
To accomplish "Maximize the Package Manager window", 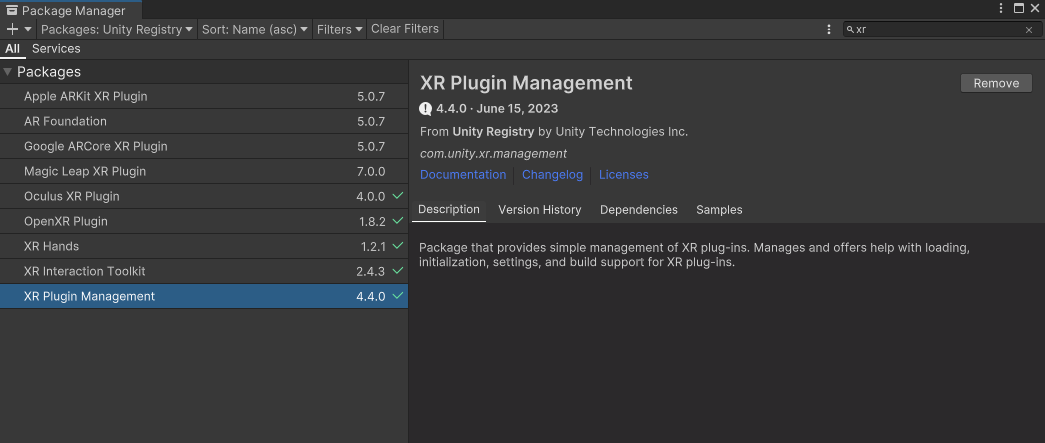I will point(1019,9).
